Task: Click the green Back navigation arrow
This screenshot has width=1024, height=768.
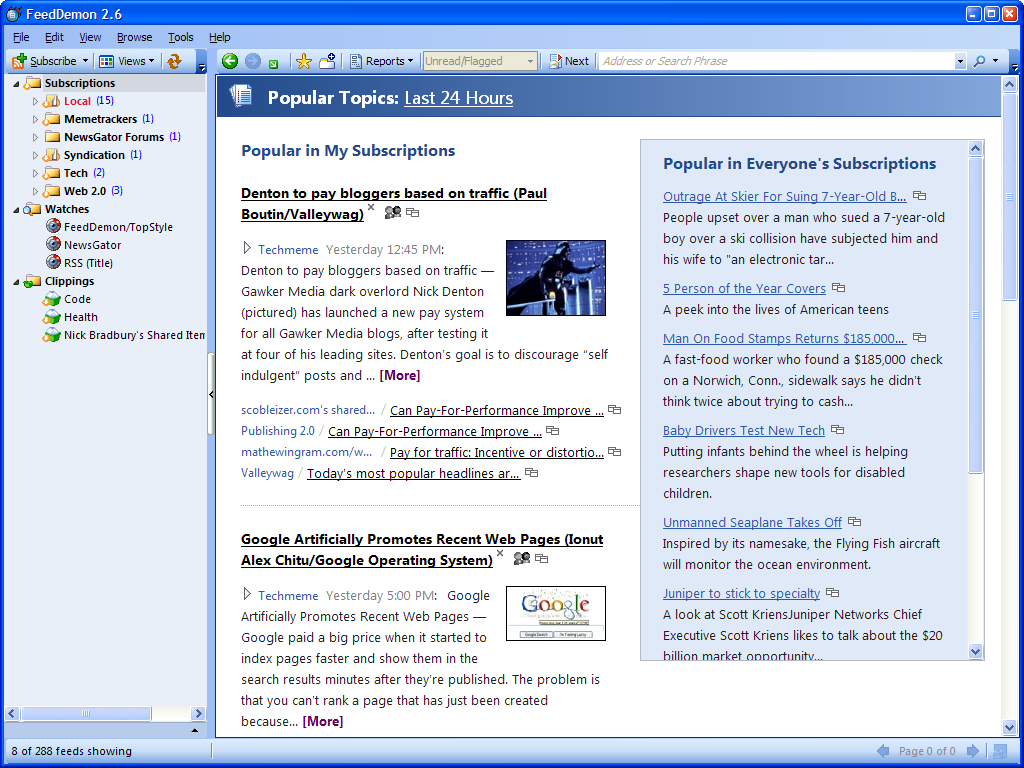Action: [229, 61]
